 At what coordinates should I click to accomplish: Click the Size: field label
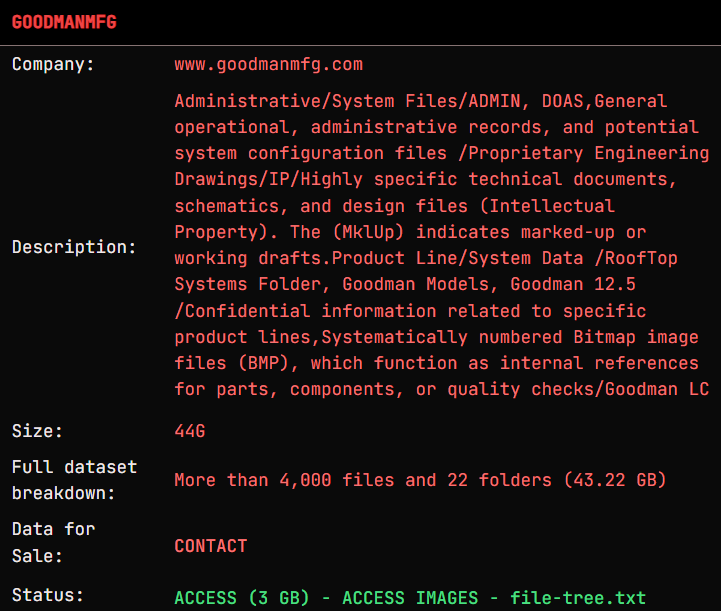click(37, 431)
